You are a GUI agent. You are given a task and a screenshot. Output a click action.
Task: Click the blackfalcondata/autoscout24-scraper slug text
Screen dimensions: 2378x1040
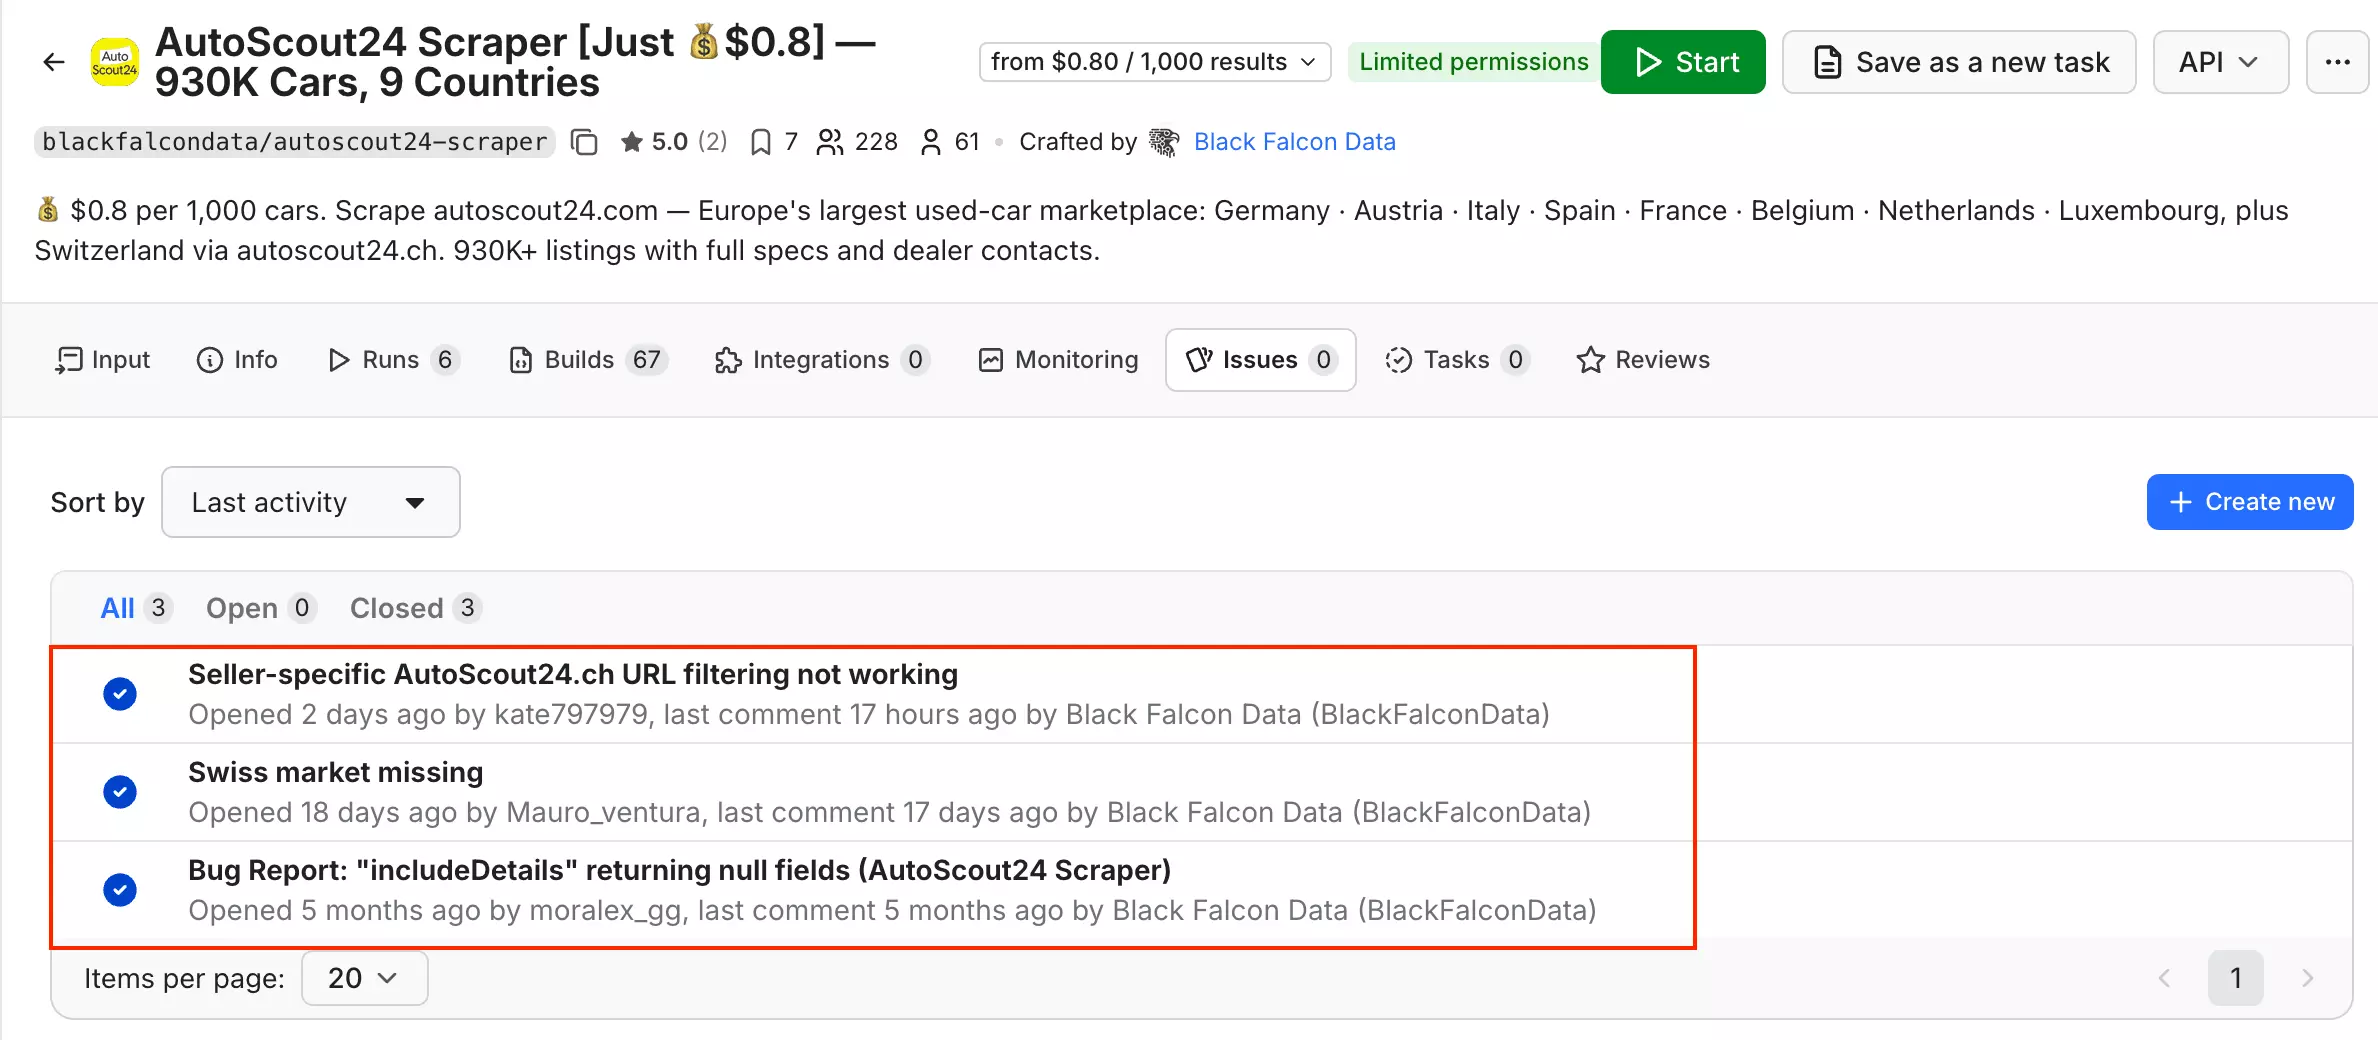click(x=295, y=142)
